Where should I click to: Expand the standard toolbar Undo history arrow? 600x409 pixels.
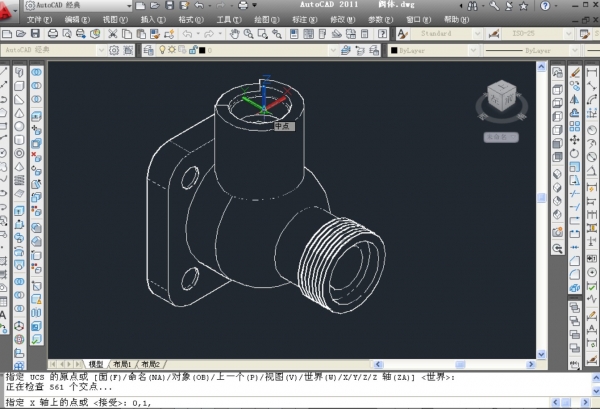tap(198, 34)
